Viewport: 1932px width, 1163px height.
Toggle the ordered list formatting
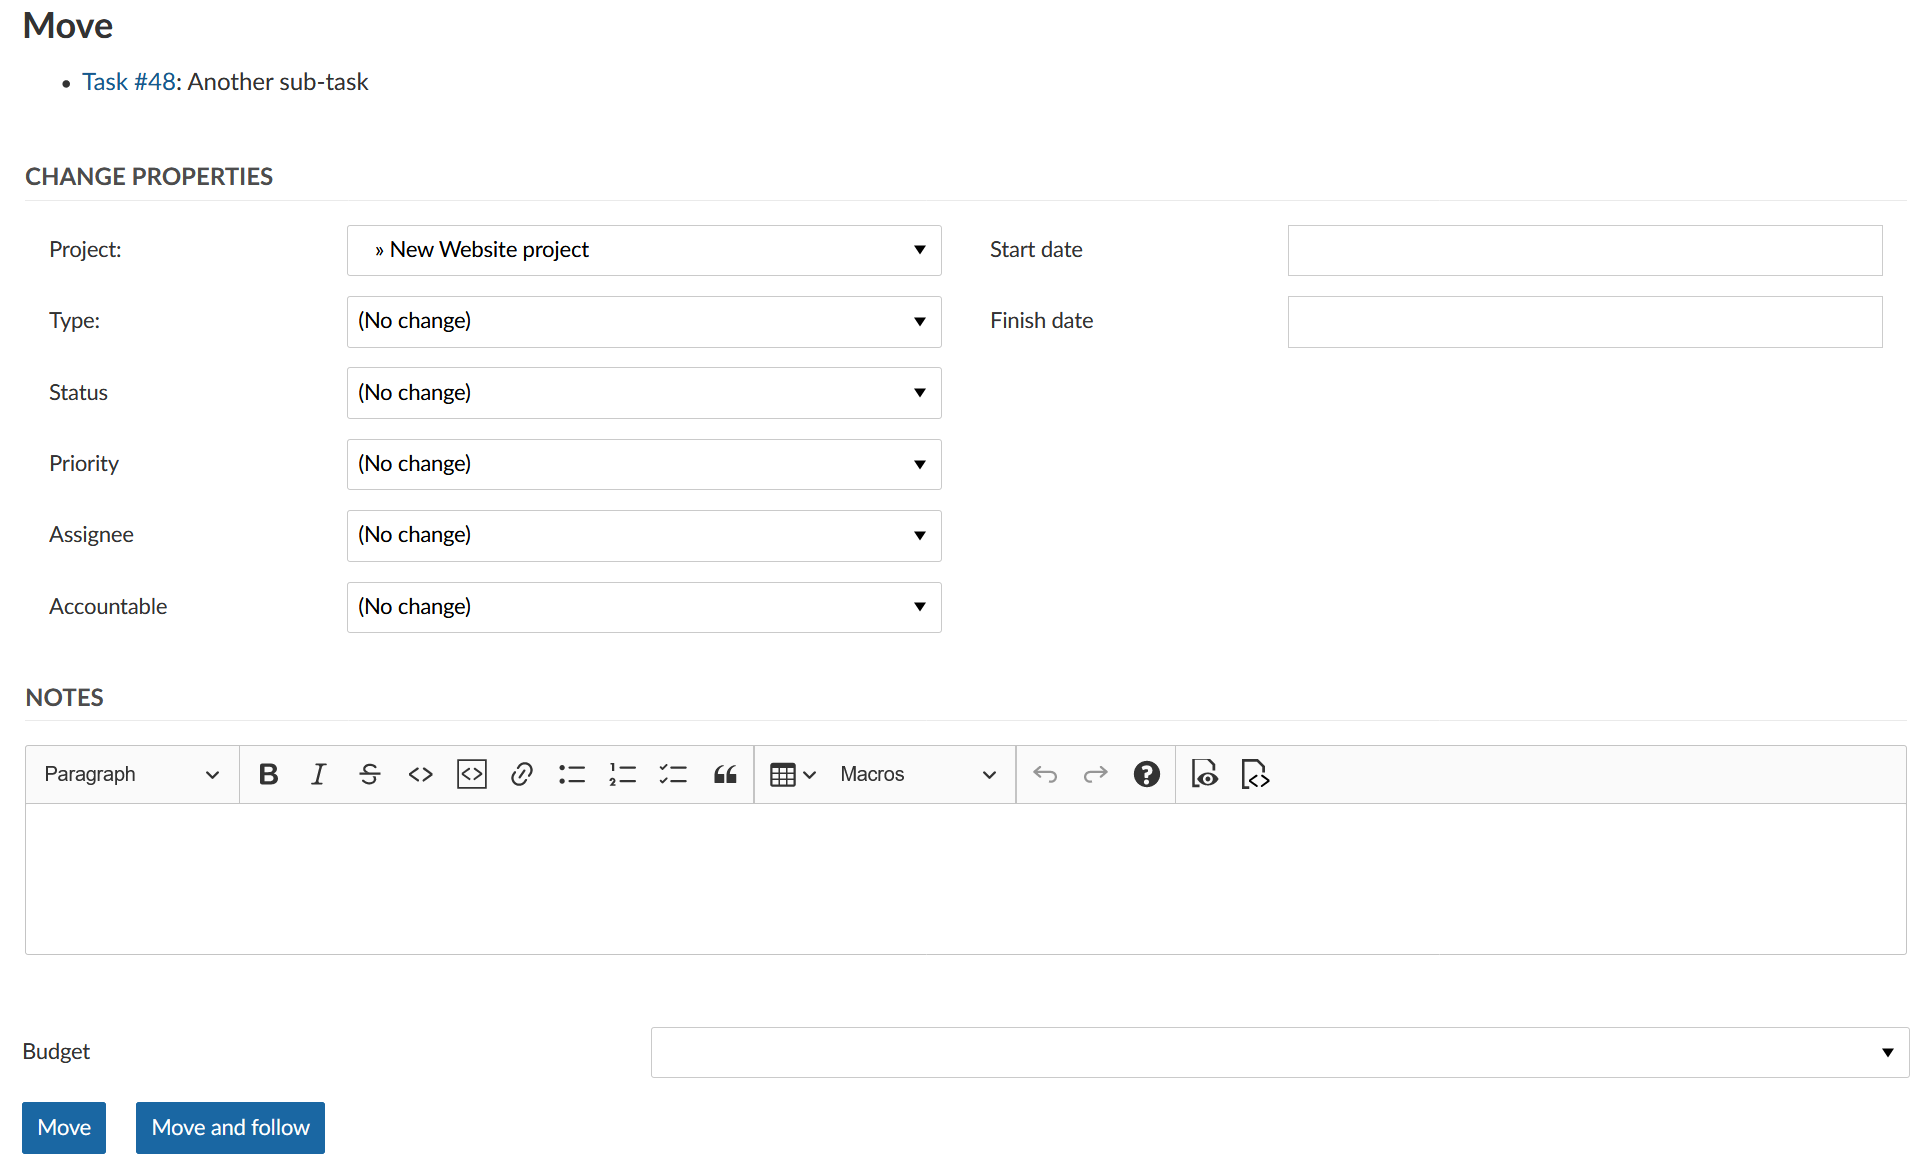click(622, 774)
